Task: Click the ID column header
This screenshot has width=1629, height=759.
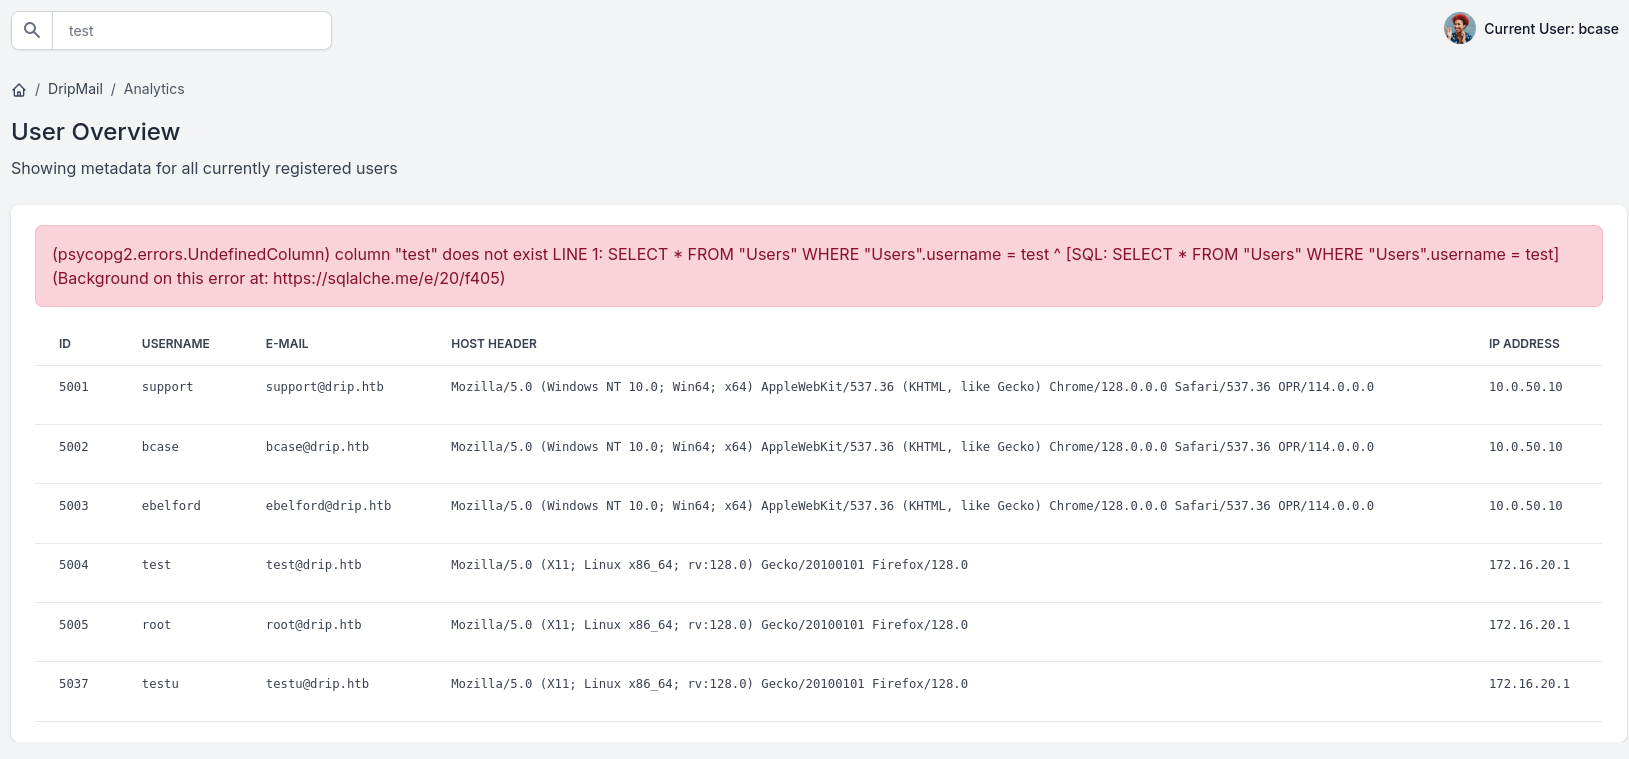Action: 65,344
